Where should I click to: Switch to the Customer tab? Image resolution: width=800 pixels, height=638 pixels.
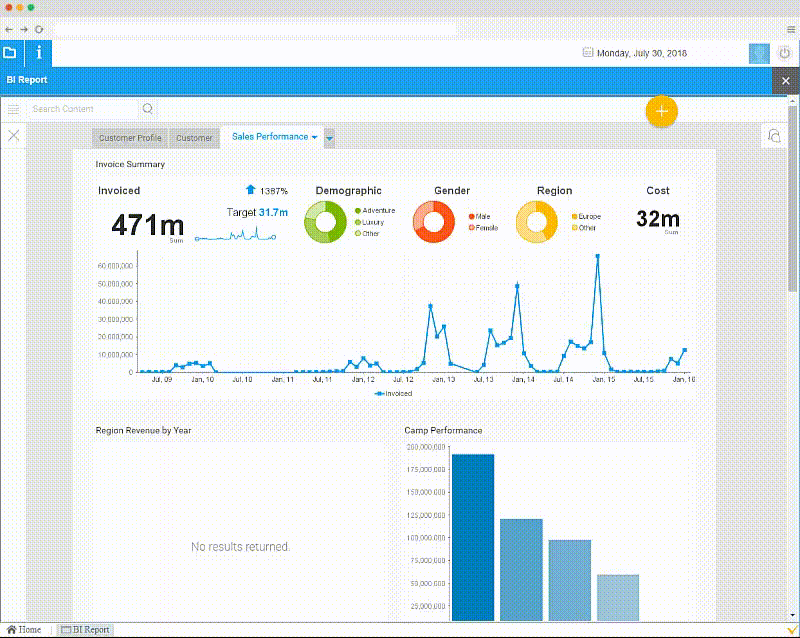coord(194,138)
